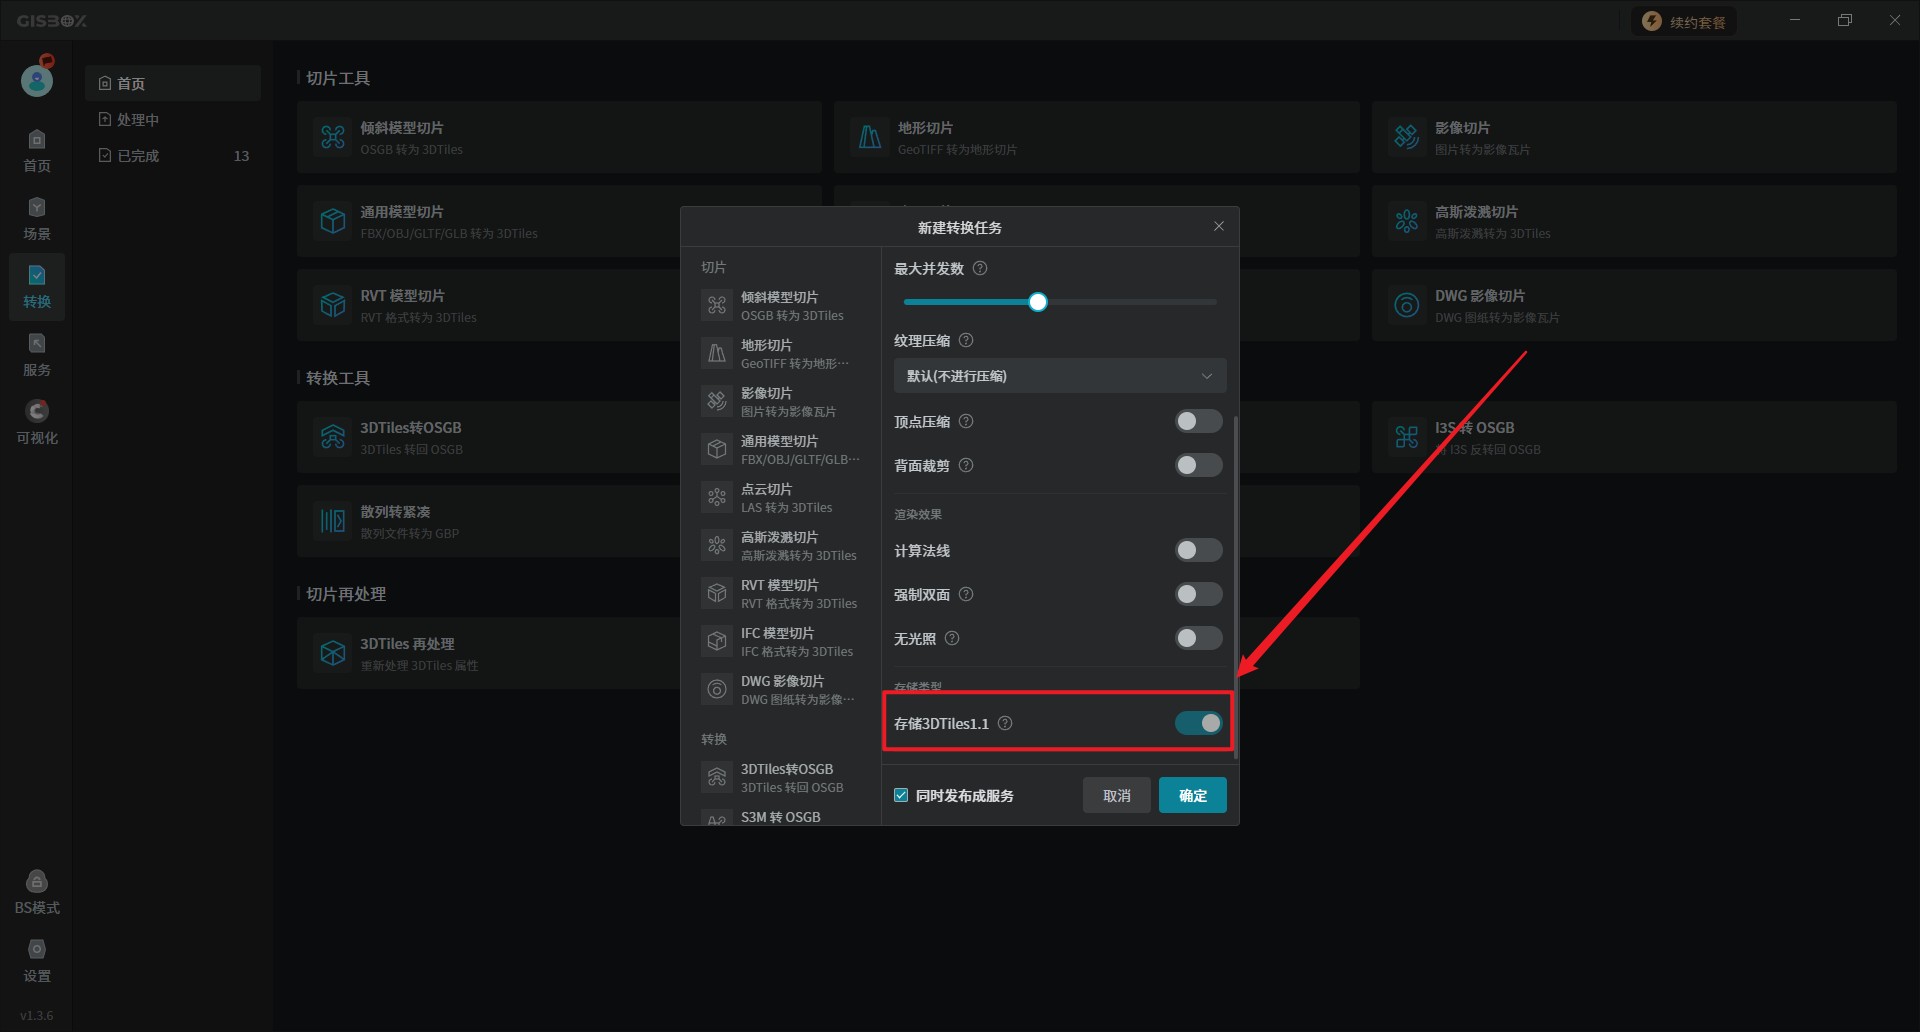Open the 已完成 completed list
This screenshot has width=1920, height=1032.
[138, 156]
